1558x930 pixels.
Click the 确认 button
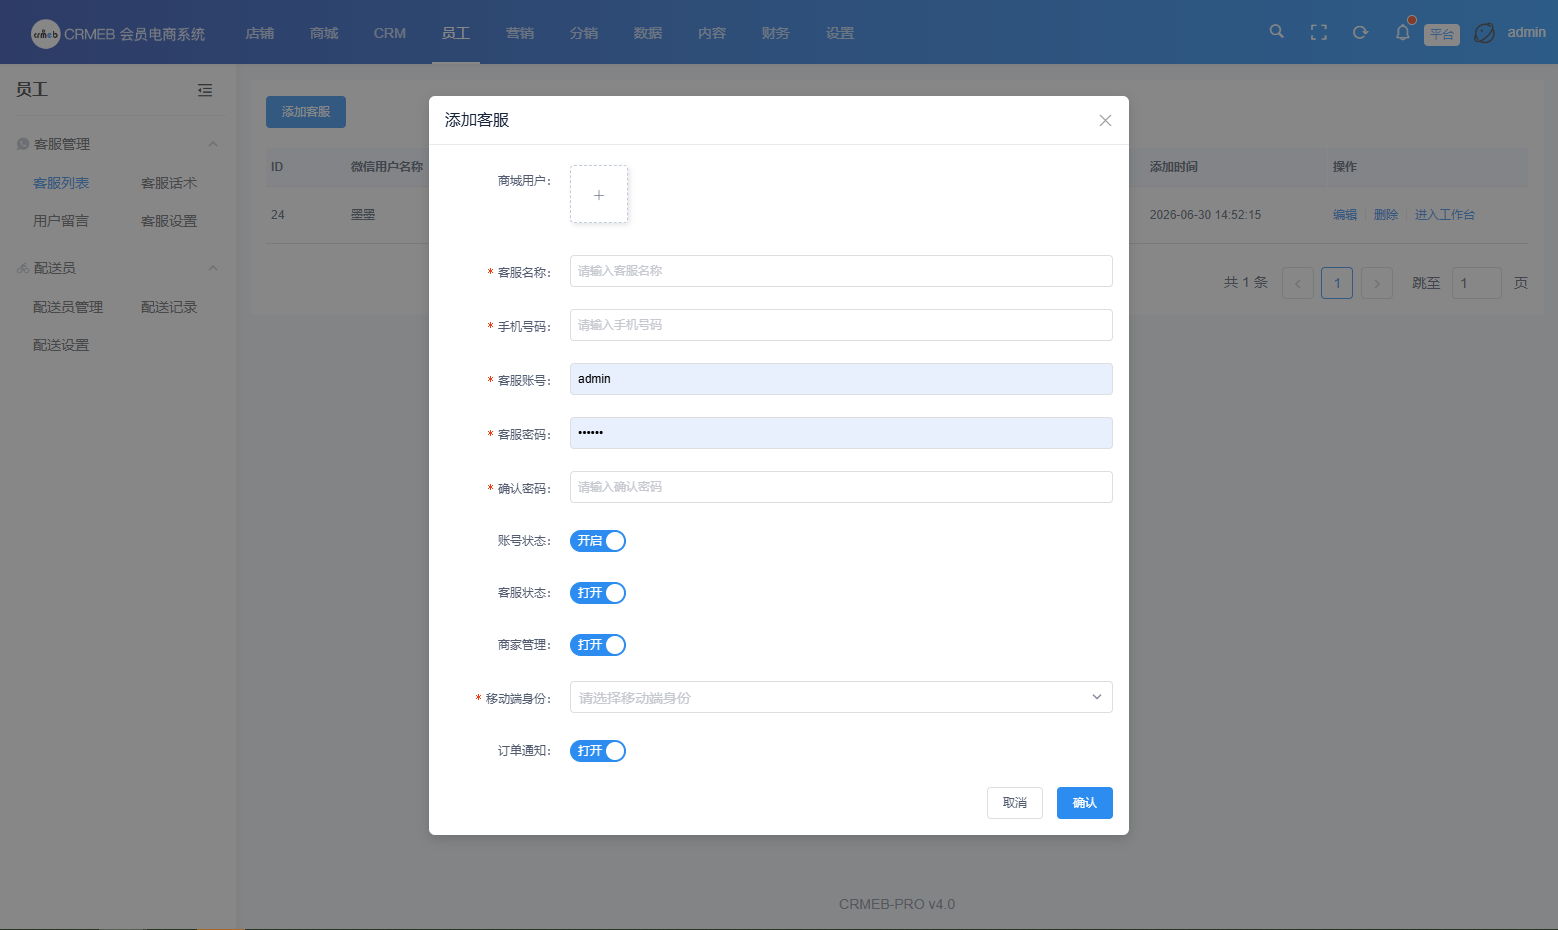pos(1085,803)
